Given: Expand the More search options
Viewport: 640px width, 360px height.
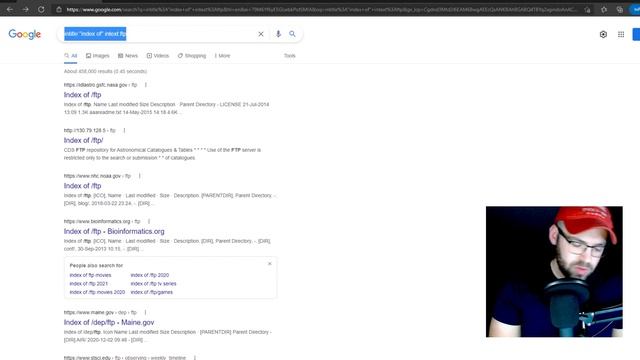Looking at the screenshot, I should coord(222,56).
